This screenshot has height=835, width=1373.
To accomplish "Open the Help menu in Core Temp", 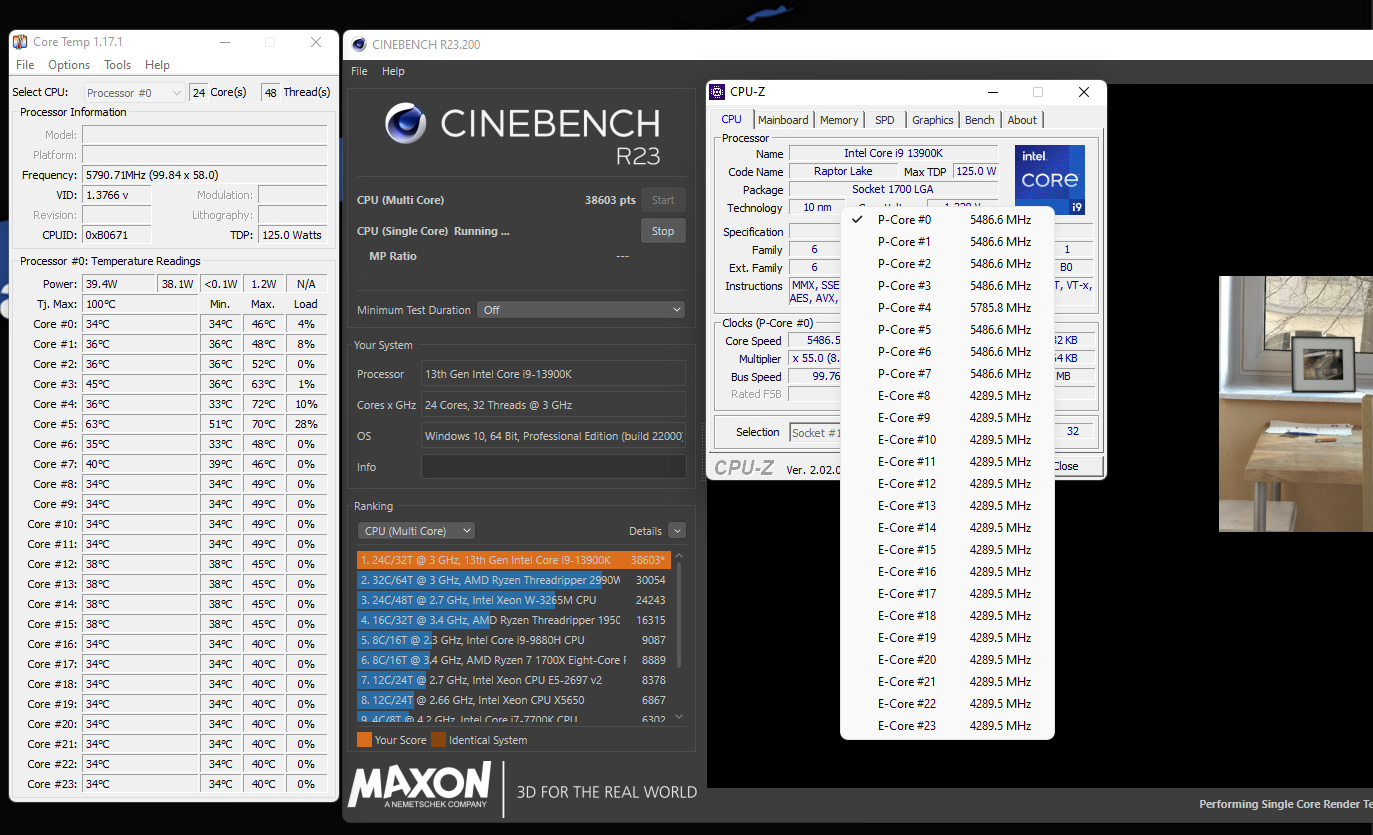I will (157, 65).
